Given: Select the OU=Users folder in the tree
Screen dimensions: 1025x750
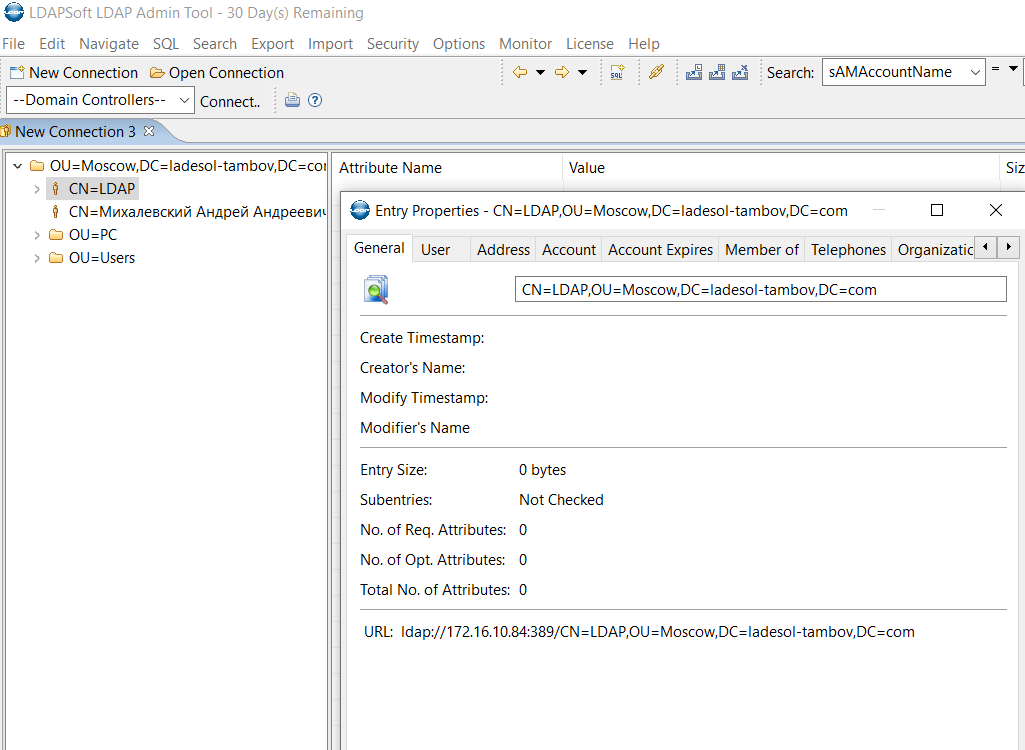Looking at the screenshot, I should point(102,258).
